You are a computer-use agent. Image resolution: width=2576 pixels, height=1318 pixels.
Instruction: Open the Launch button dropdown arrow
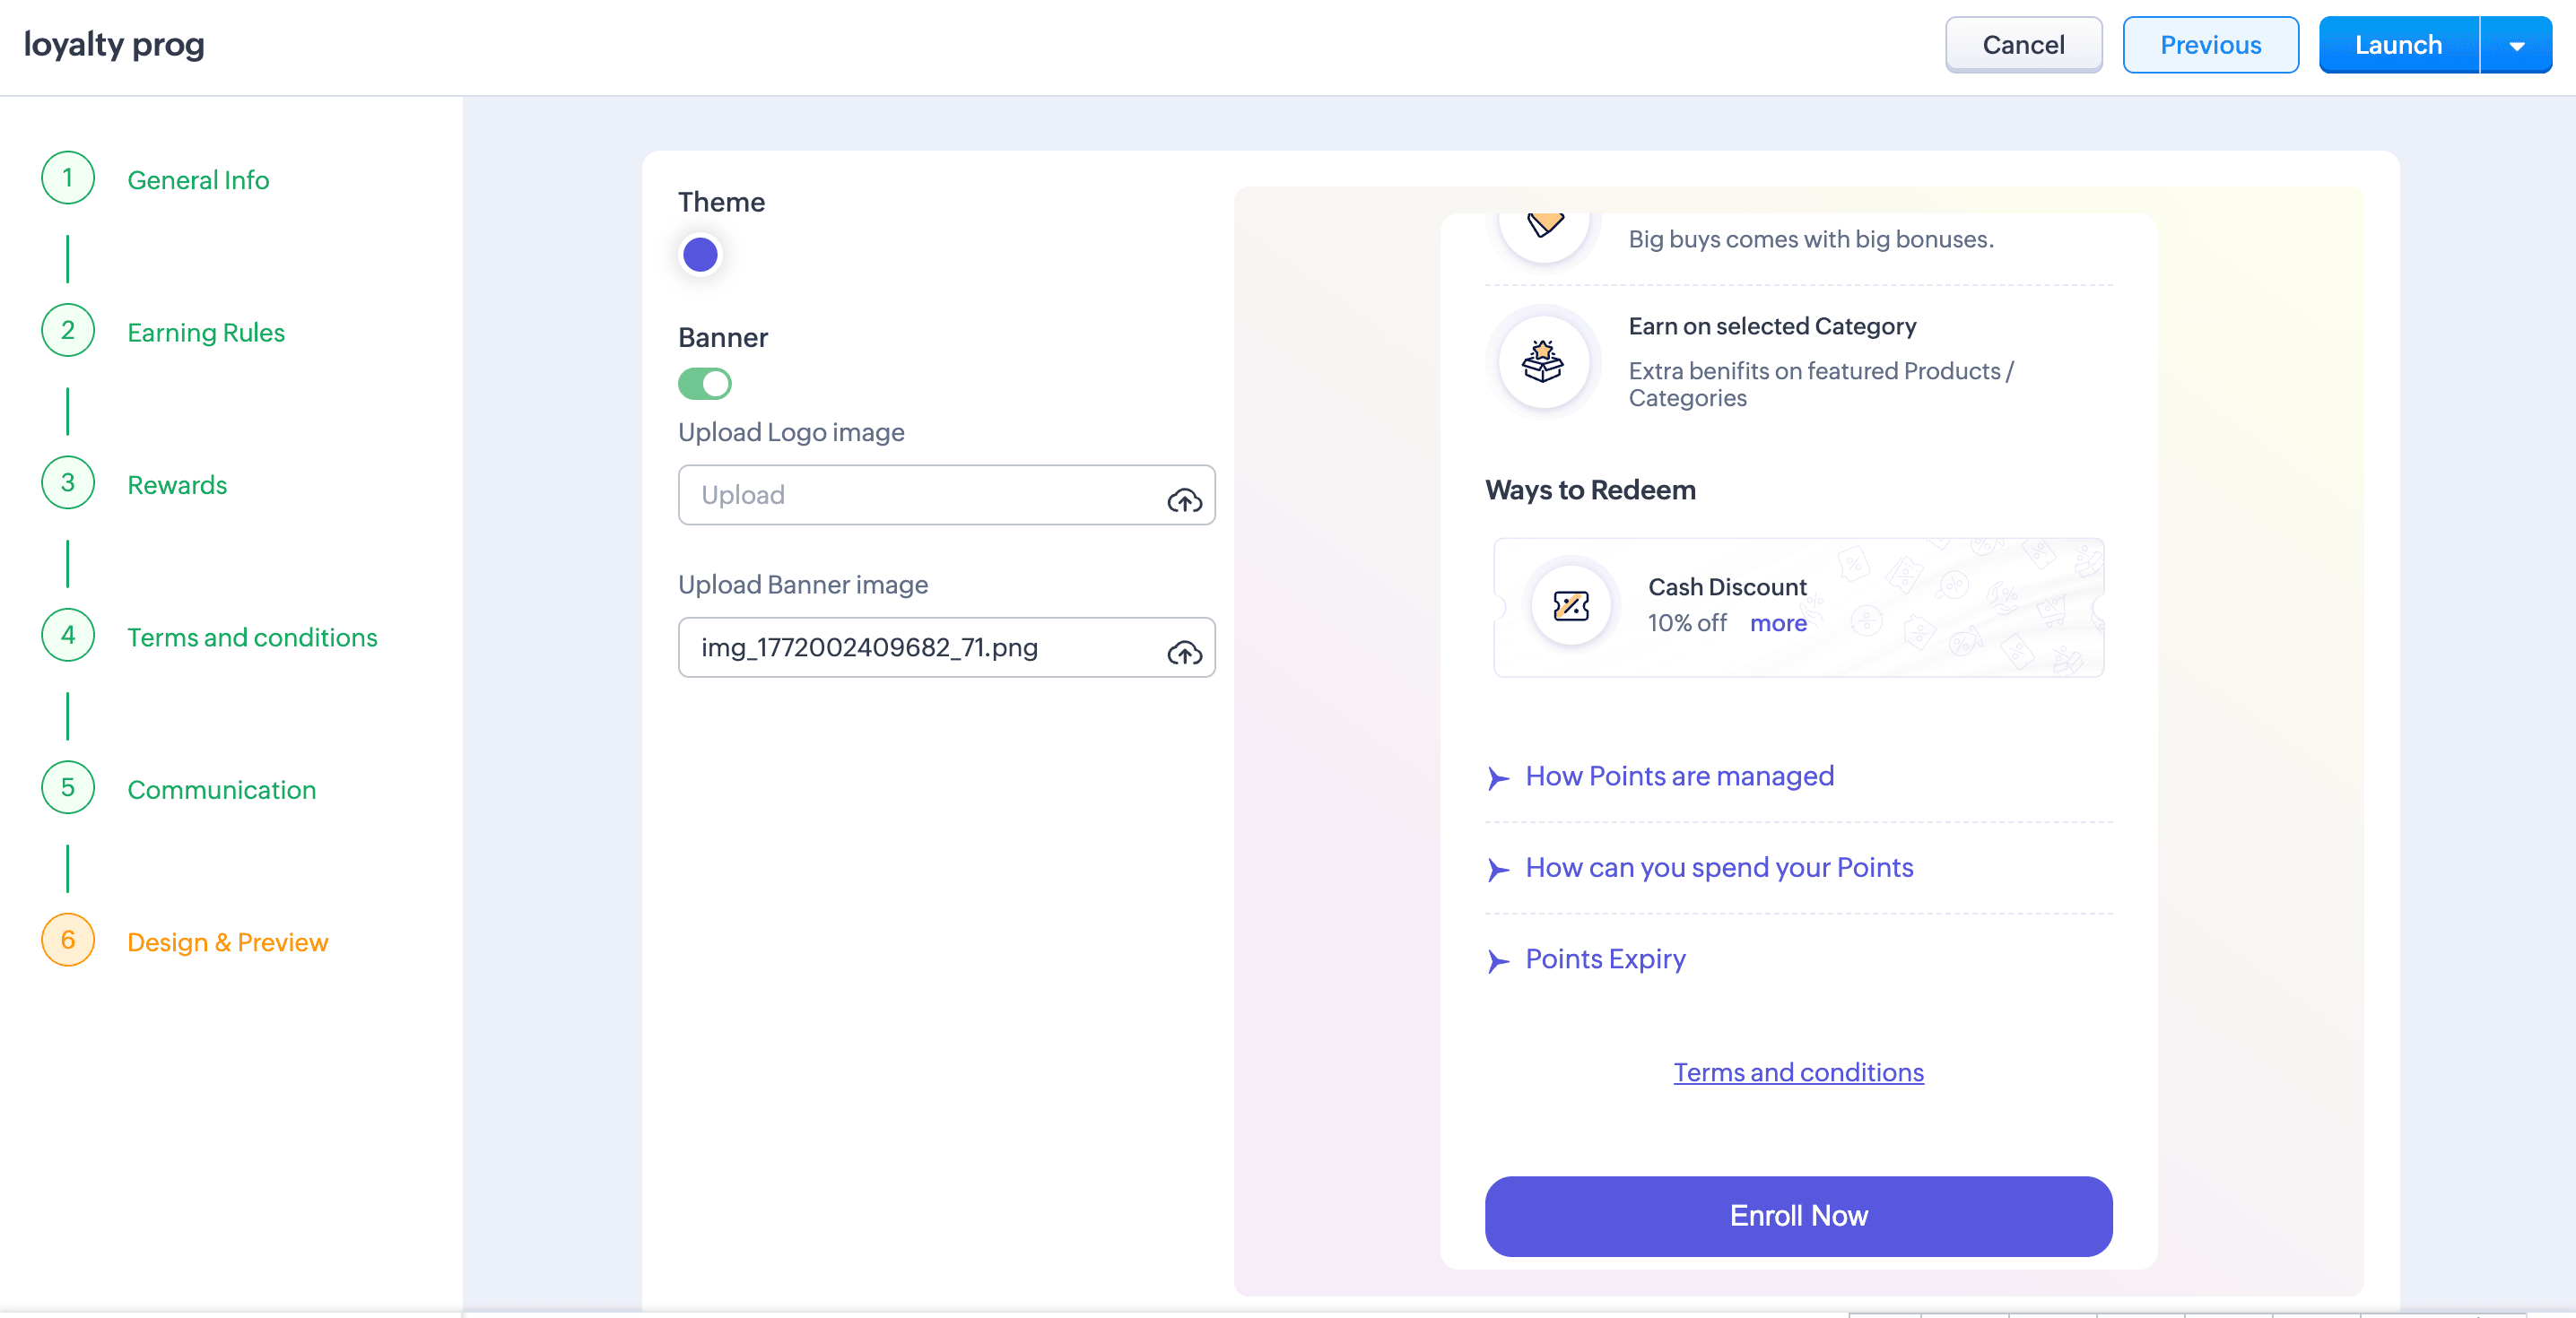coord(2517,45)
